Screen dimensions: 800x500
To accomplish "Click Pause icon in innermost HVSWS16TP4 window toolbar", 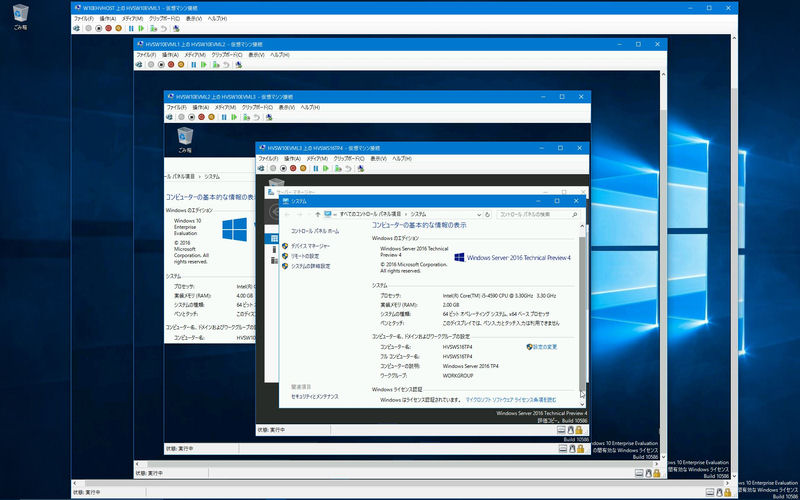I will click(x=316, y=168).
